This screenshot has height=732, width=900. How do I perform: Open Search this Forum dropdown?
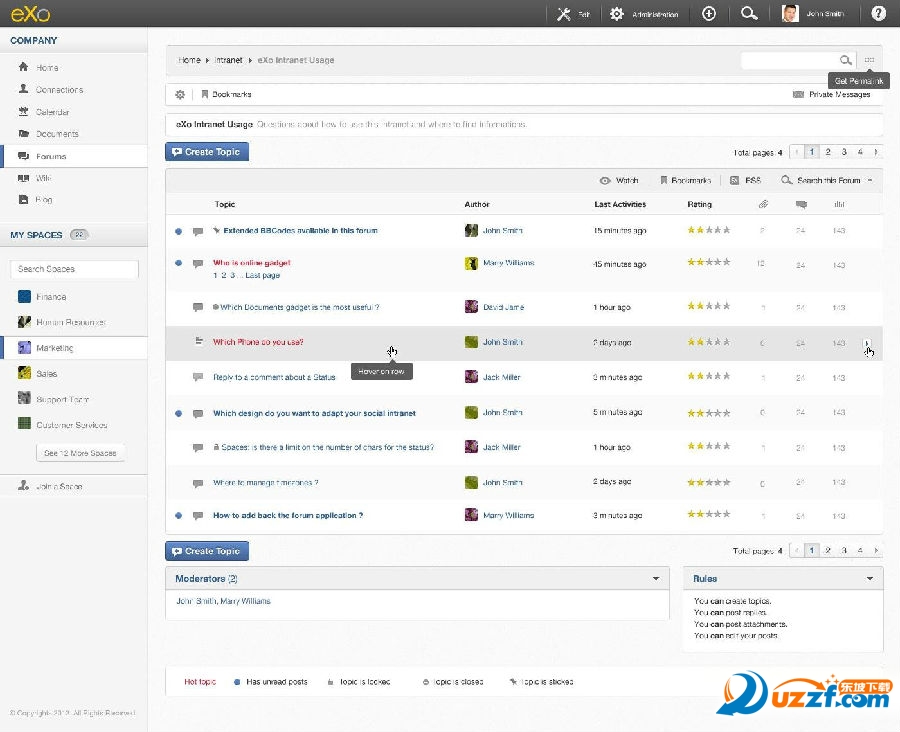tap(827, 180)
